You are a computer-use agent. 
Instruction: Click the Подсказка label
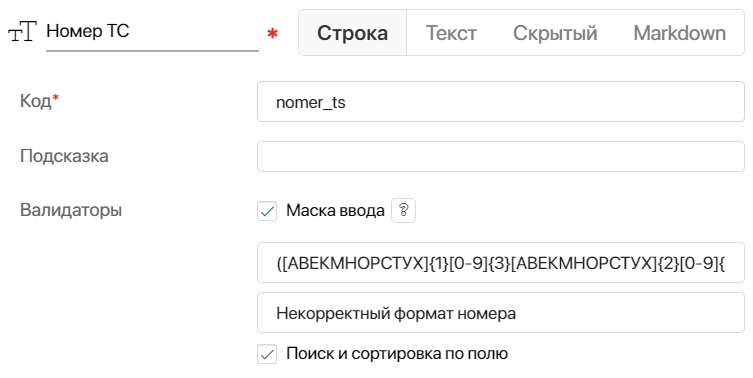pos(64,156)
